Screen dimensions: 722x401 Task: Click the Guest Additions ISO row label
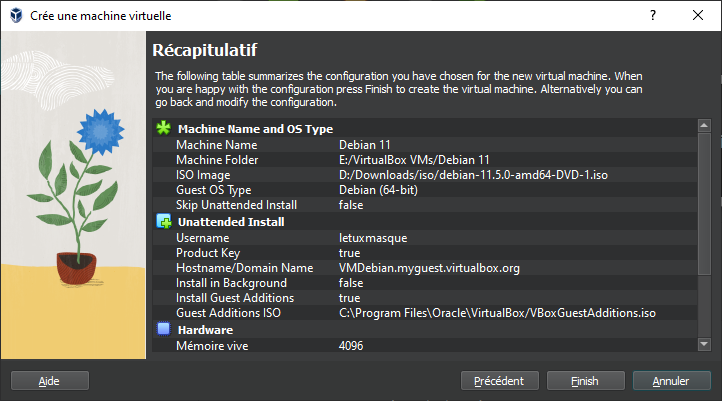pos(228,313)
